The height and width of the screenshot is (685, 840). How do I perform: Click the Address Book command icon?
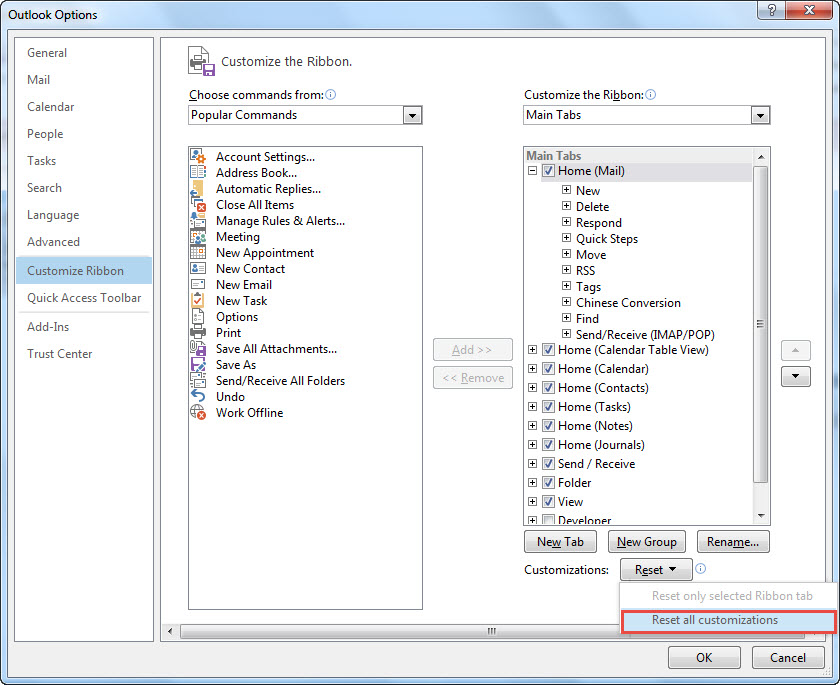[198, 172]
